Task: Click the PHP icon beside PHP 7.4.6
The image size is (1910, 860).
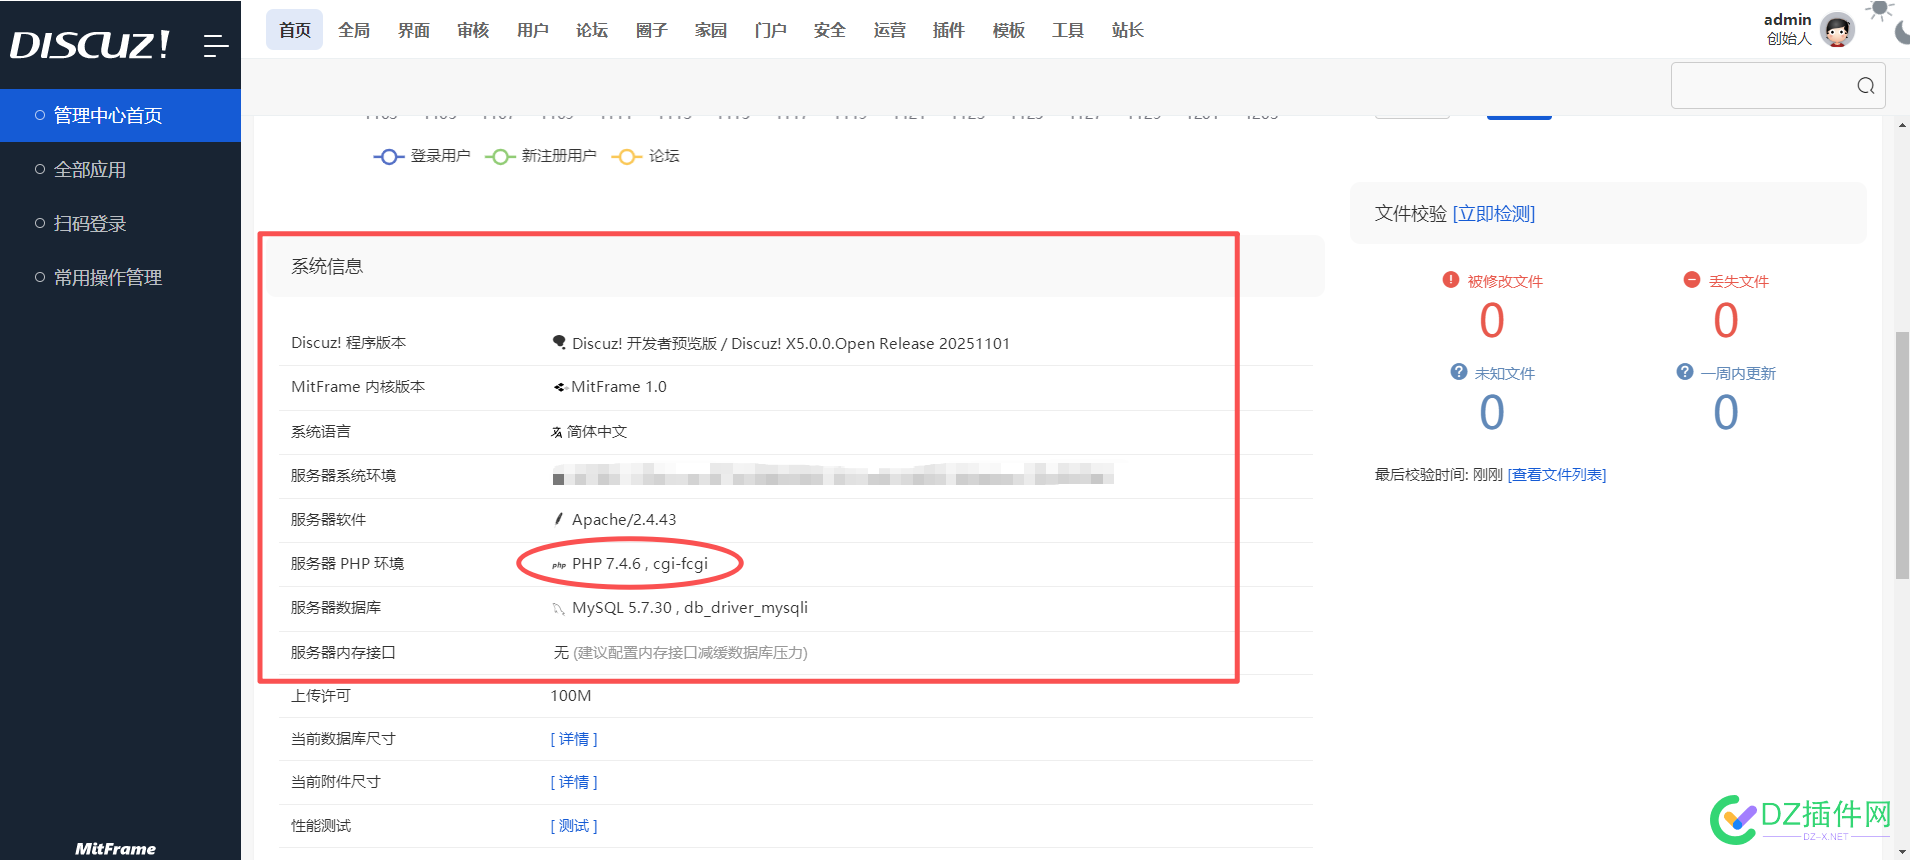Action: point(559,565)
